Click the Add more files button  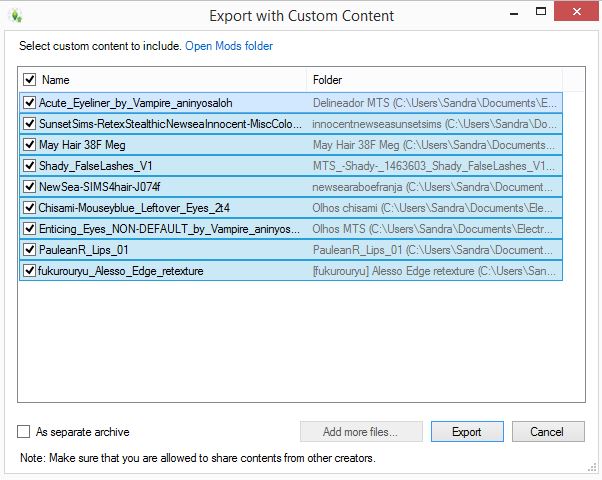click(x=360, y=432)
